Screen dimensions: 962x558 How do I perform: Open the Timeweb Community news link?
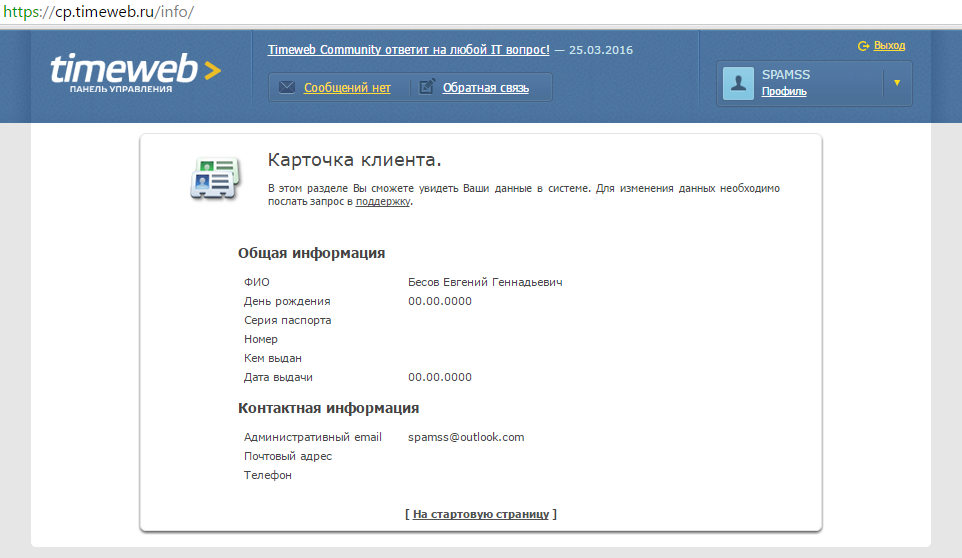pyautogui.click(x=408, y=50)
